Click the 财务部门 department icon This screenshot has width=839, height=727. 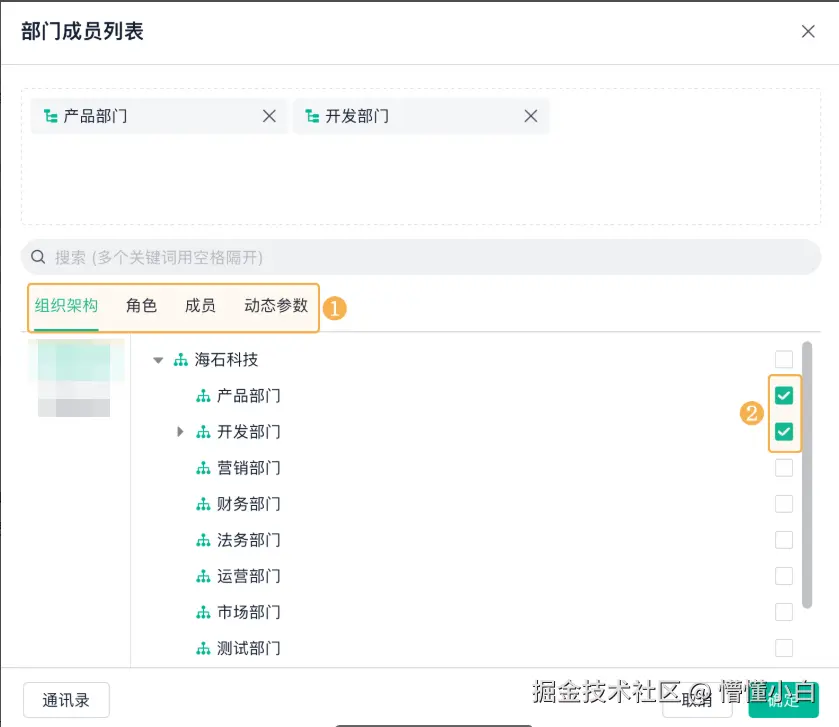click(x=205, y=503)
